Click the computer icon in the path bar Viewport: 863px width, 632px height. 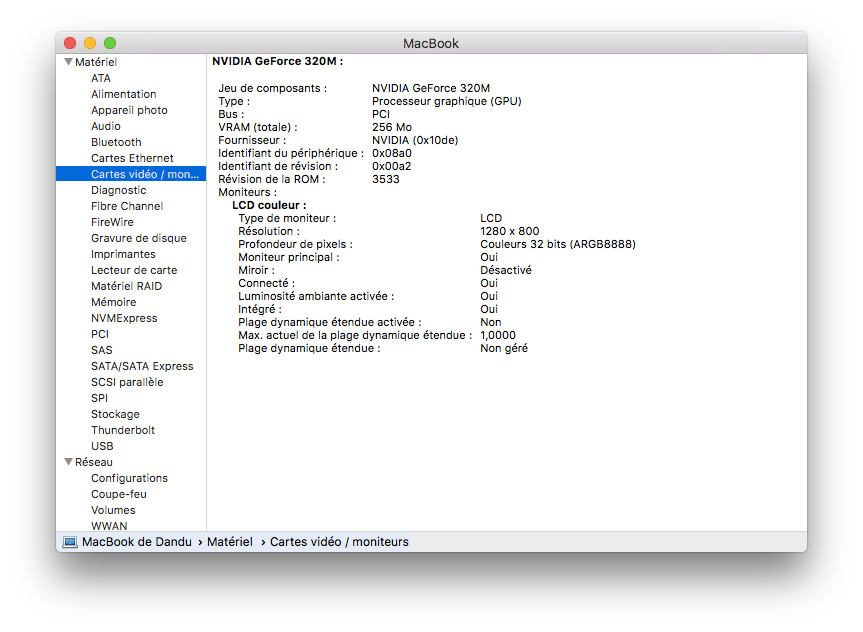(x=70, y=542)
